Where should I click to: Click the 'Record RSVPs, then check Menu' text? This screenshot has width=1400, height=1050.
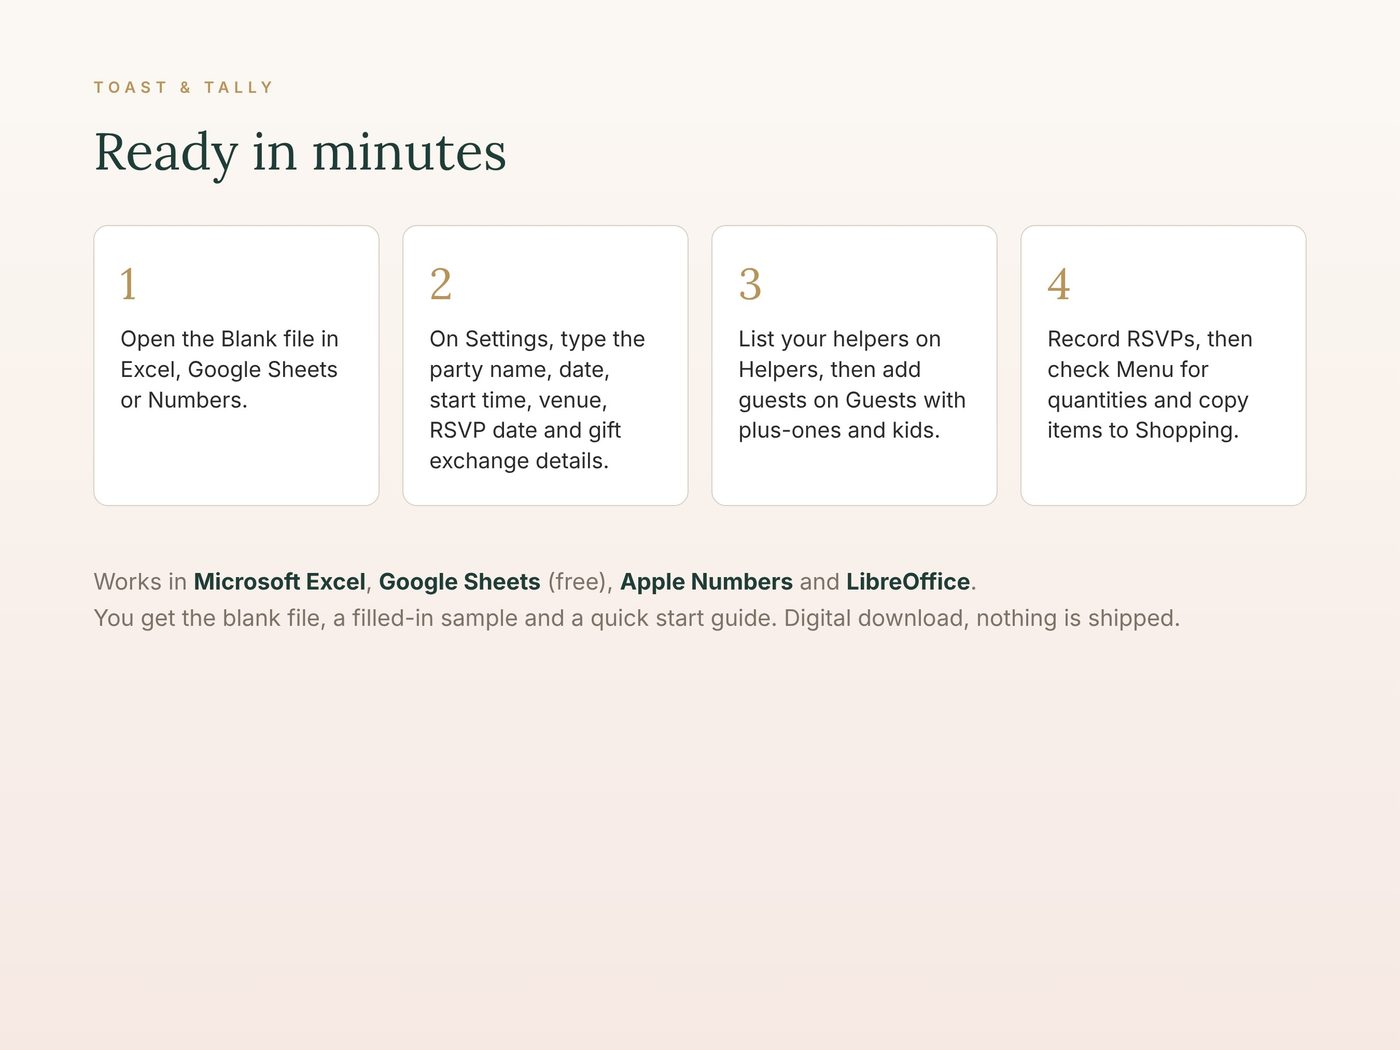pyautogui.click(x=1150, y=385)
